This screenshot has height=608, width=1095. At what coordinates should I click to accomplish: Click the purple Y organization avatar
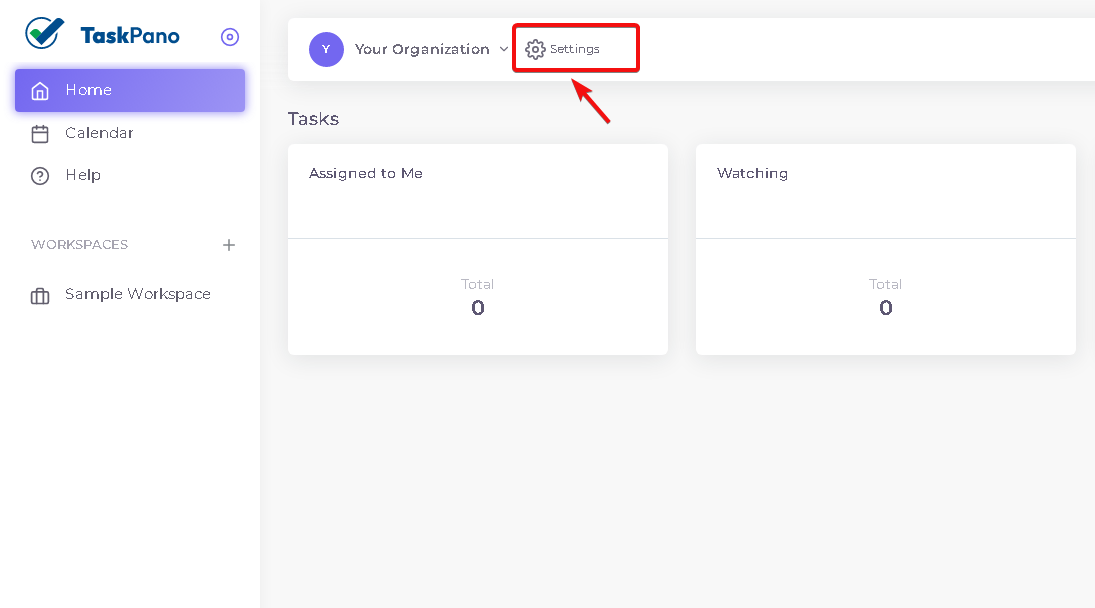click(x=326, y=50)
